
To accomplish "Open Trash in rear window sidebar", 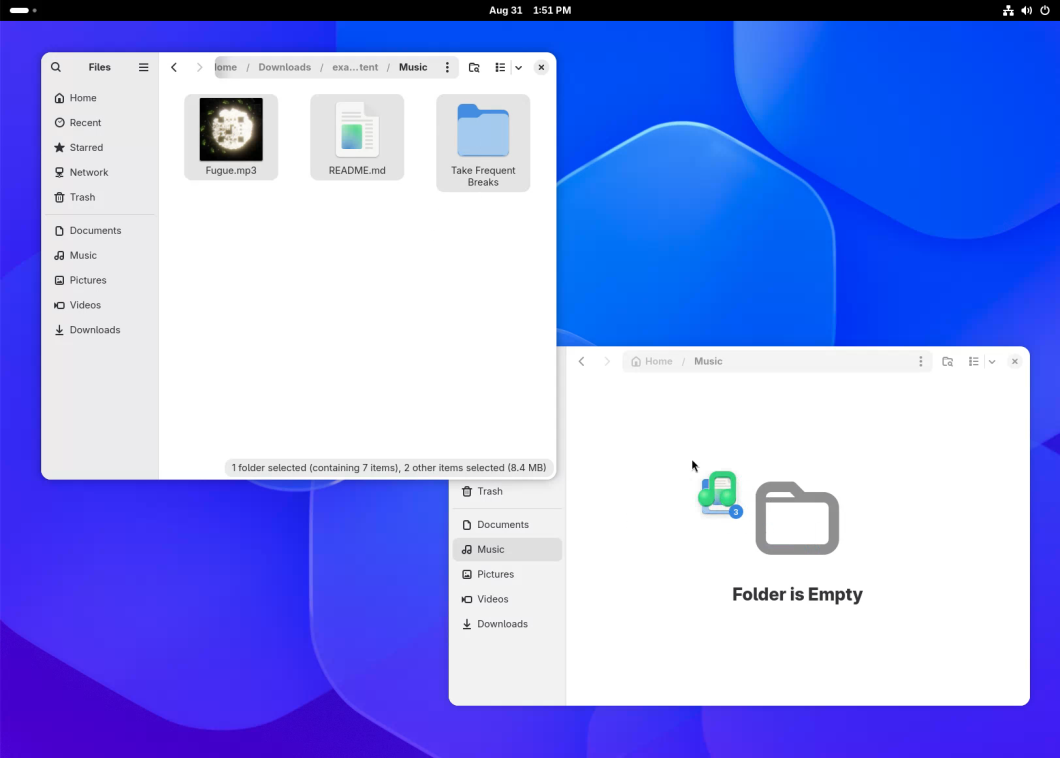I will (x=507, y=492).
